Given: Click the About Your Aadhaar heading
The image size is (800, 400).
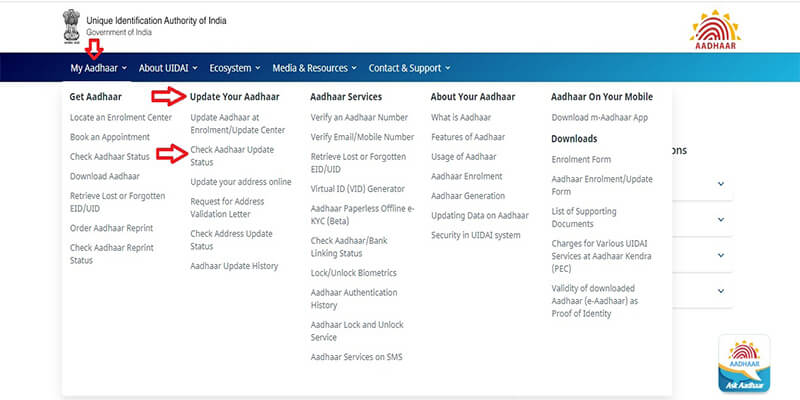Looking at the screenshot, I should (x=473, y=96).
